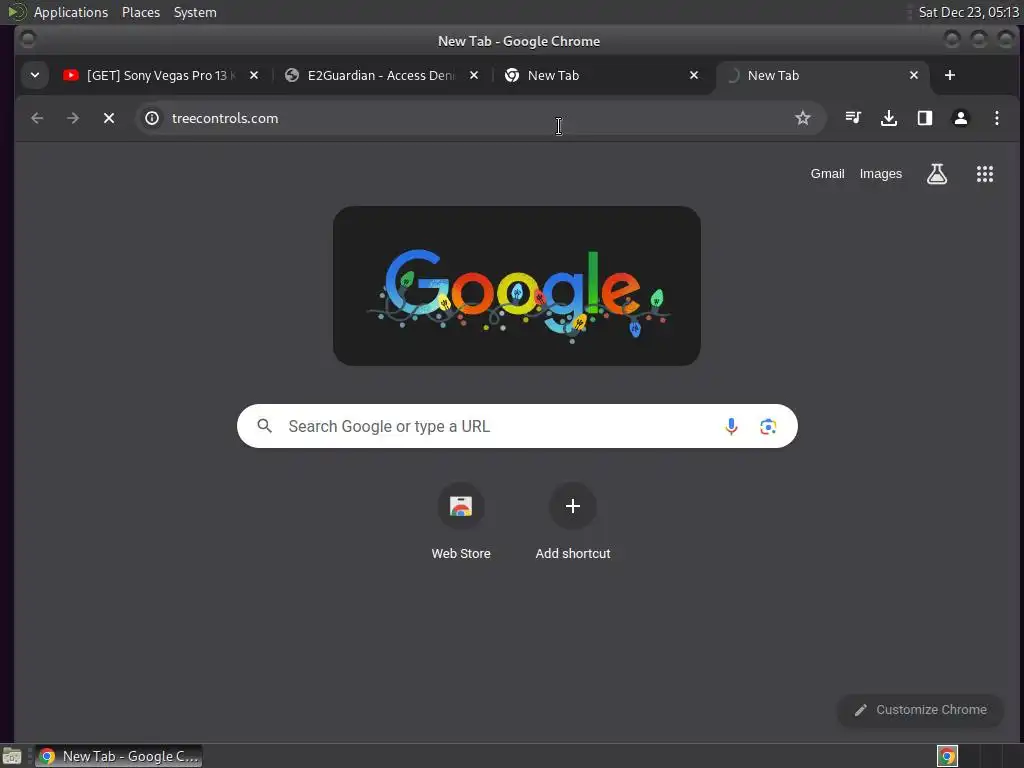
Task: Open the Gmail link
Action: (x=827, y=174)
